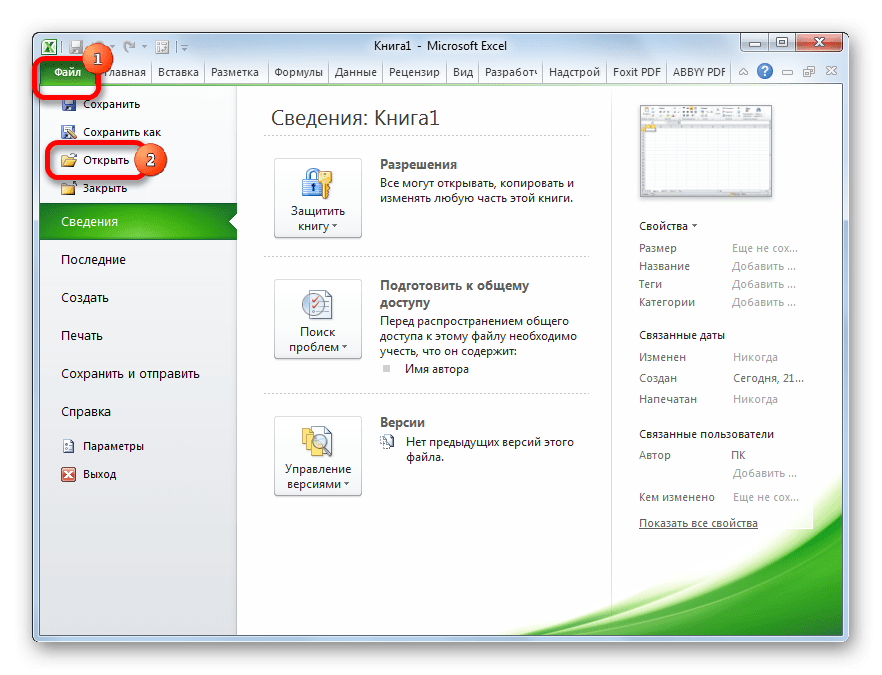882x675 pixels.
Task: Open the Создать section
Action: coord(84,298)
